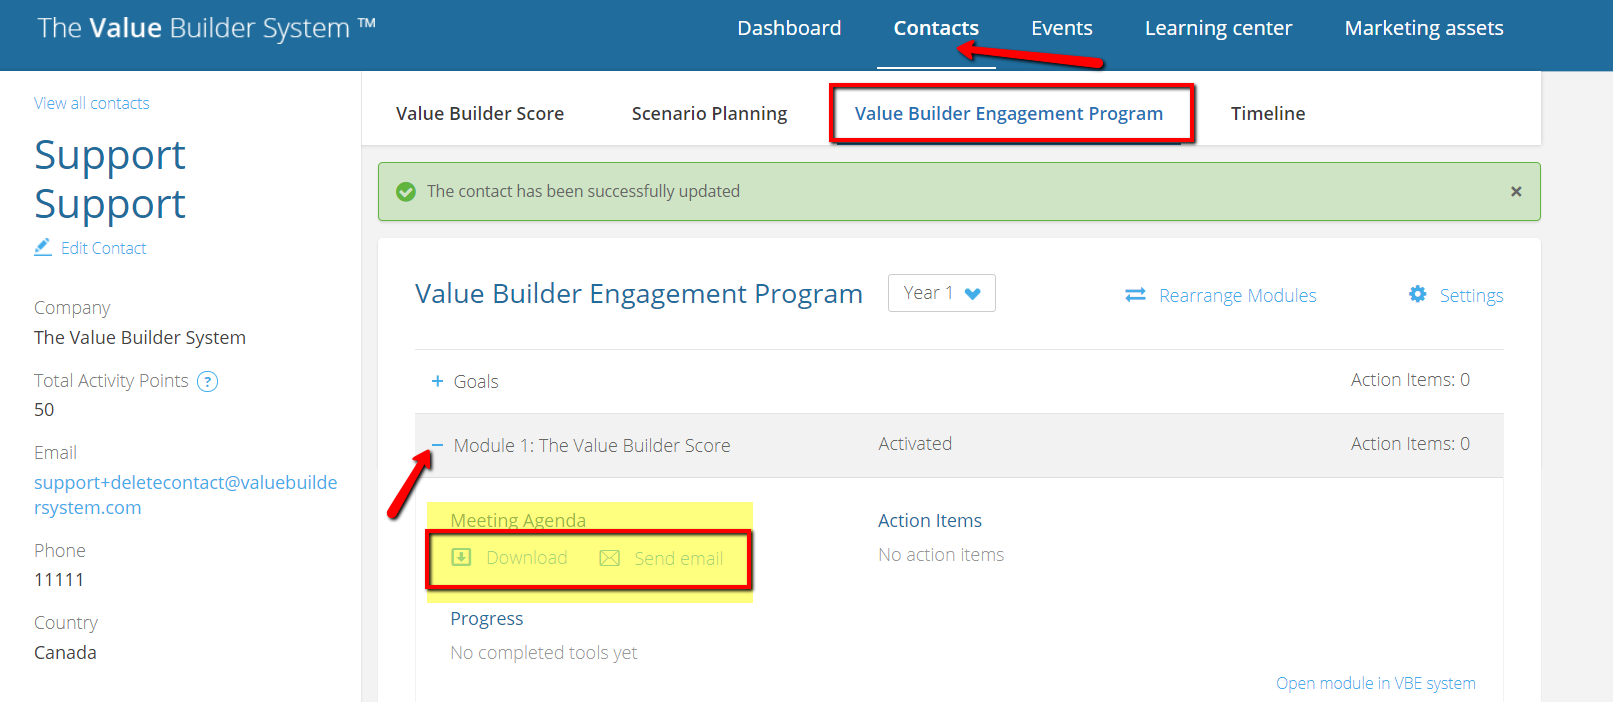Switch to Value Builder Score tab
The height and width of the screenshot is (702, 1613).
point(480,113)
